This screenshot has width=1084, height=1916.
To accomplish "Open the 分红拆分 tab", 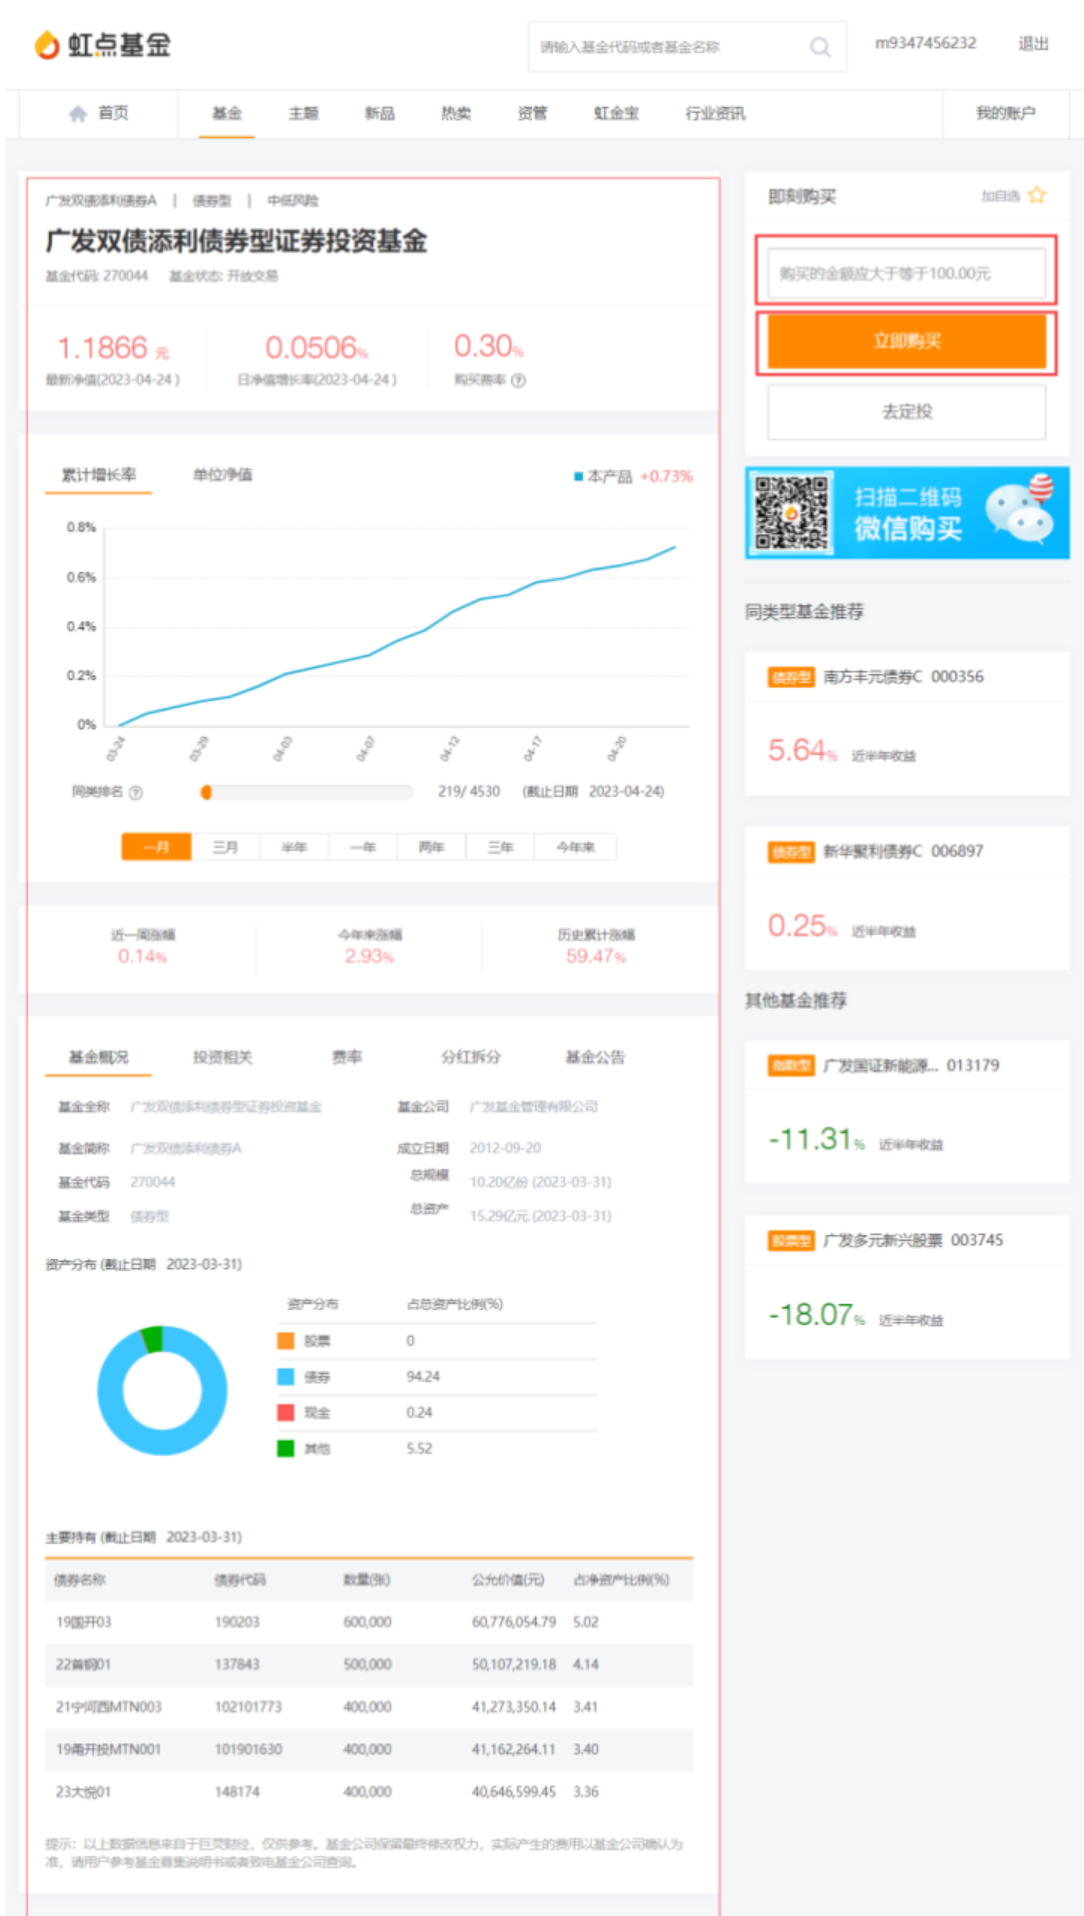I will (471, 1057).
